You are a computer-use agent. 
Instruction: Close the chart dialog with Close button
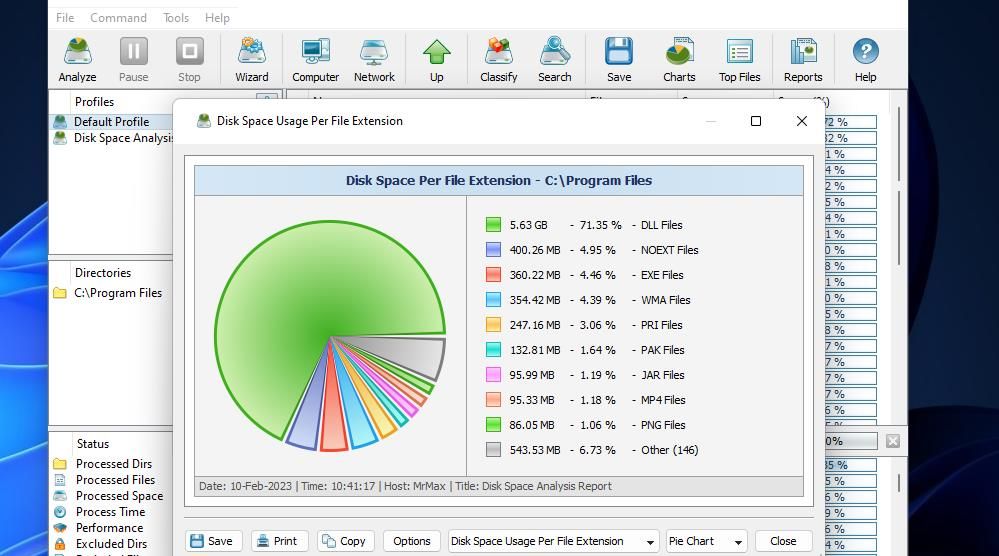pos(783,541)
